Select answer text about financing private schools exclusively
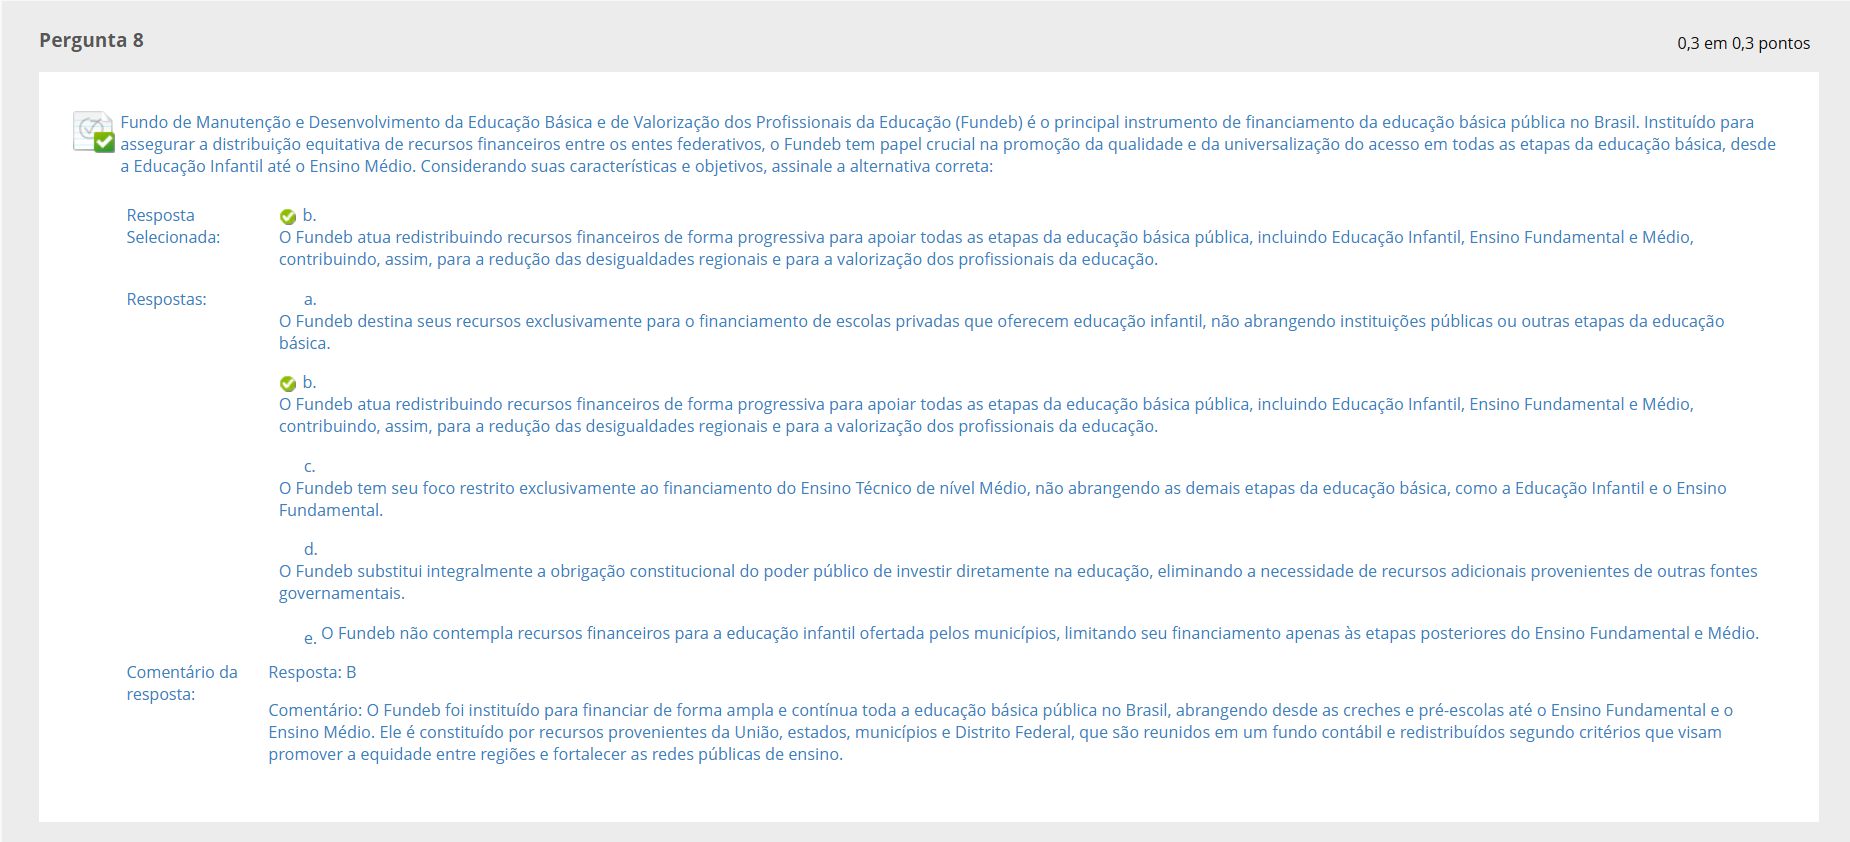This screenshot has width=1850, height=842. (1000, 331)
